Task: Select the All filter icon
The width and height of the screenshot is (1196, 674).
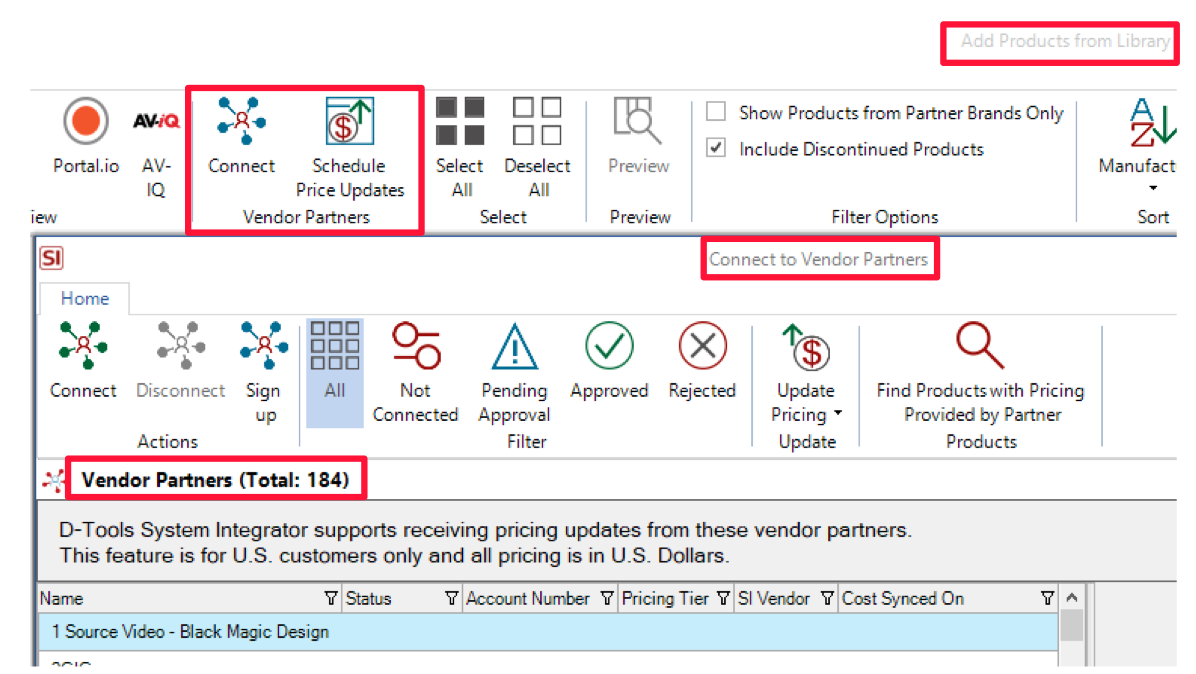Action: [x=335, y=345]
